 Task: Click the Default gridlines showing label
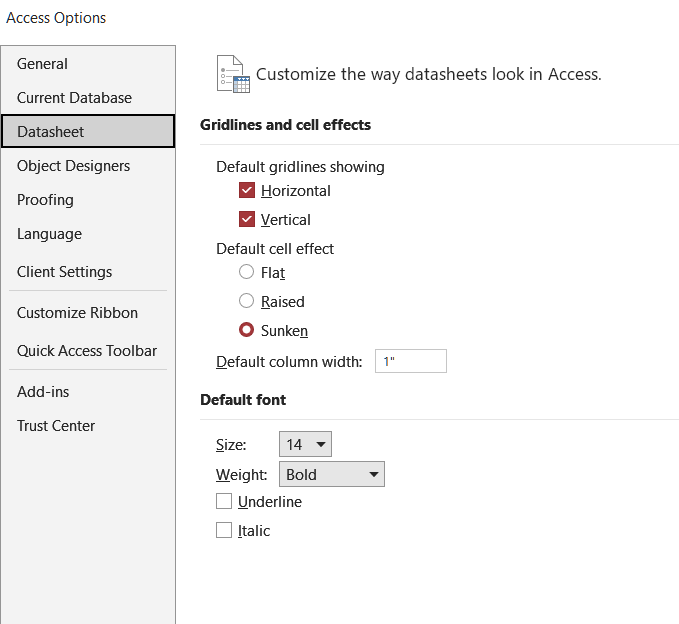tap(300, 167)
